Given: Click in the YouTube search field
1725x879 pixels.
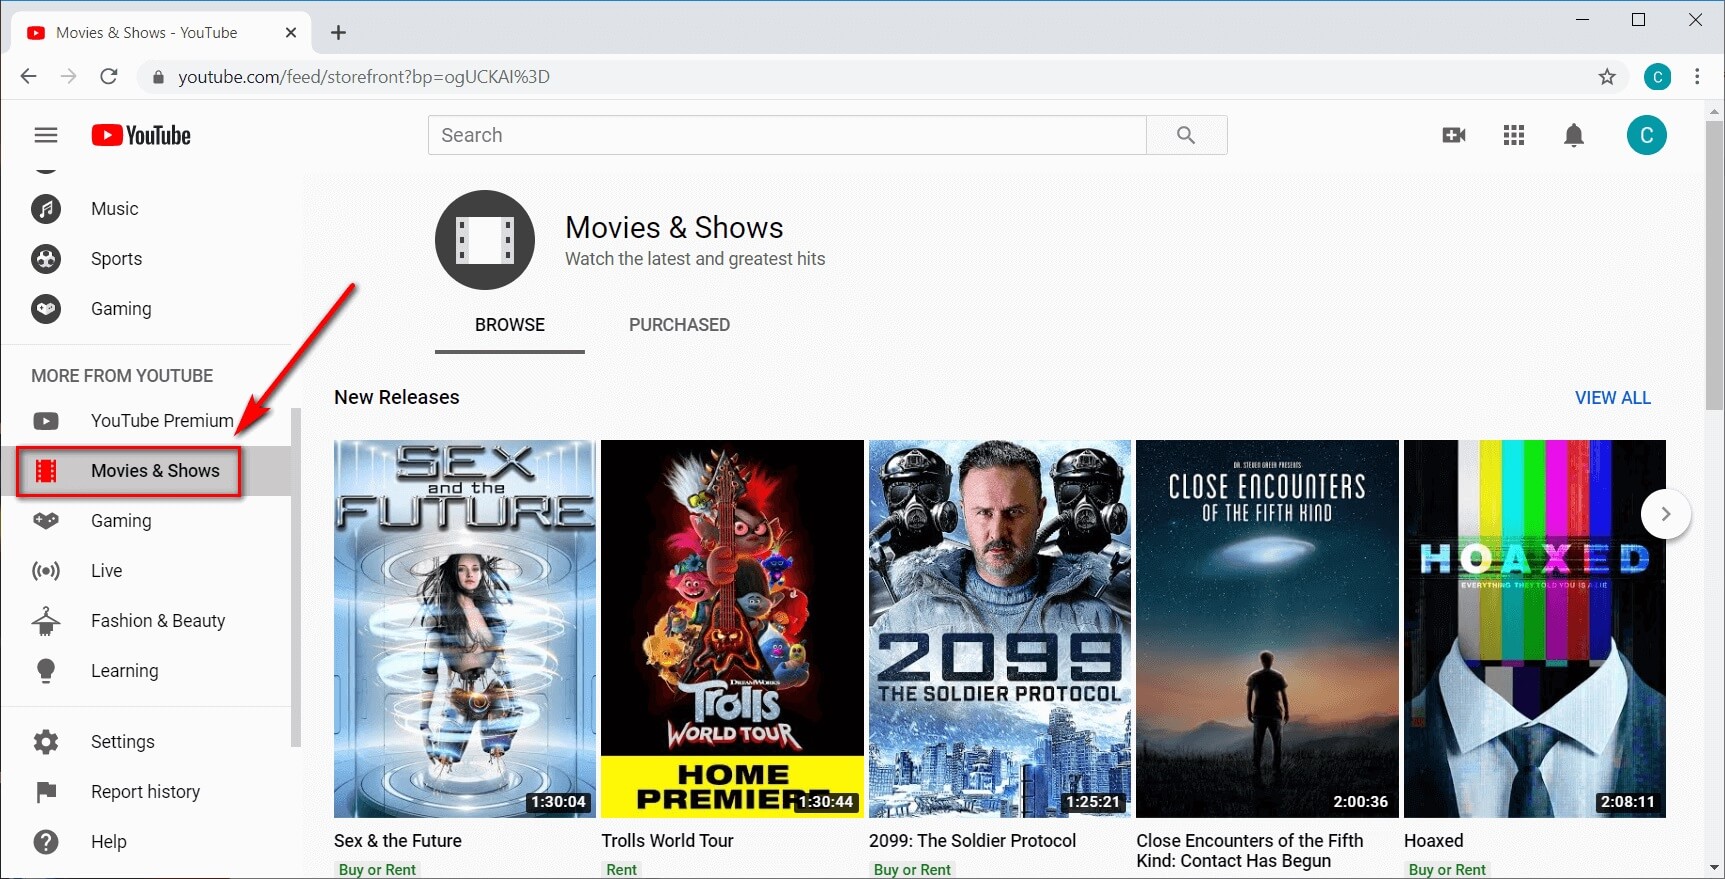Looking at the screenshot, I should click(x=787, y=135).
